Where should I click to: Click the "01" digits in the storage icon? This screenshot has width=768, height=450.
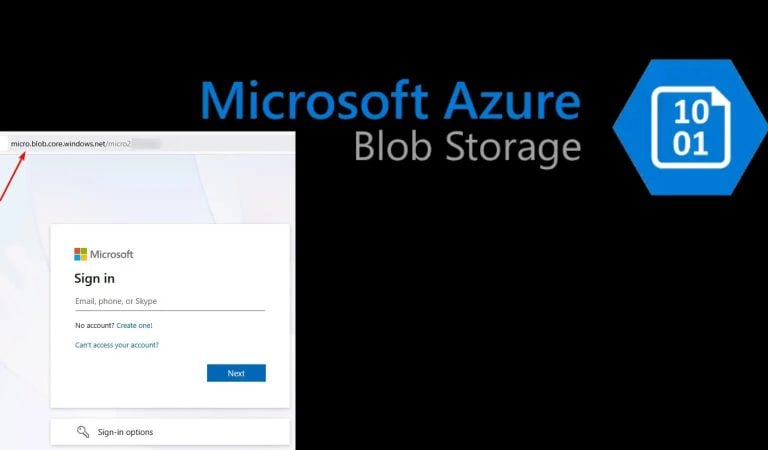[x=690, y=144]
